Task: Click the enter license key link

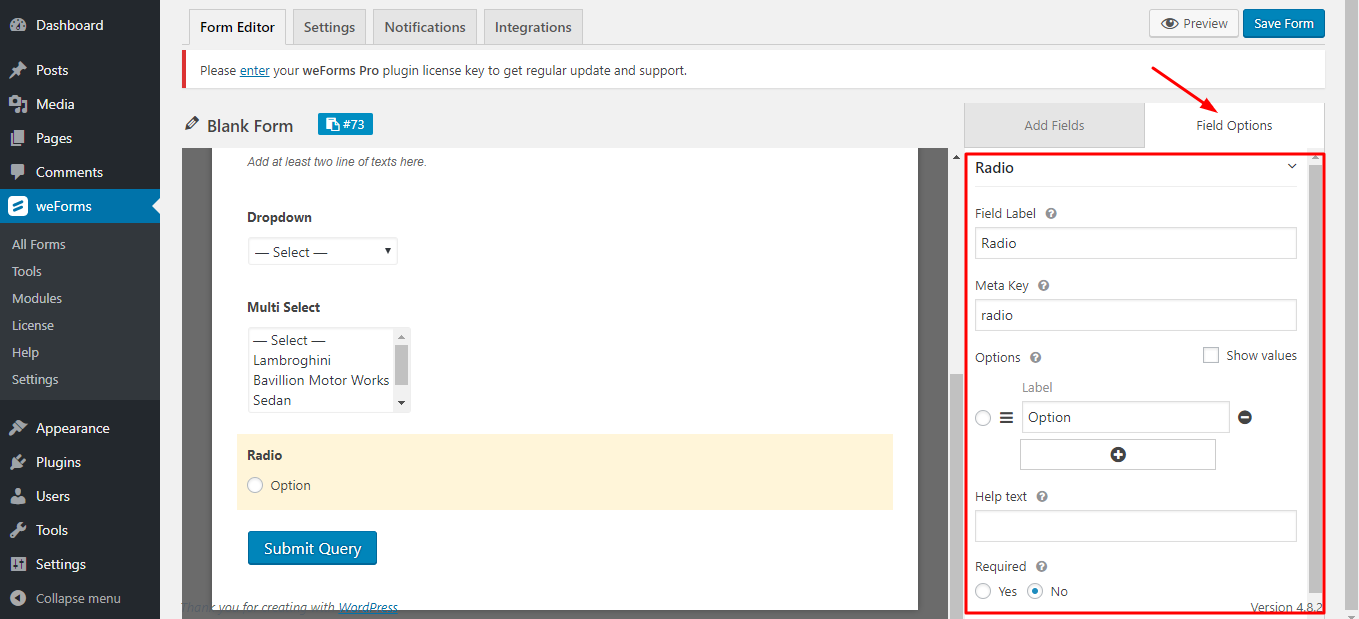Action: pyautogui.click(x=255, y=71)
